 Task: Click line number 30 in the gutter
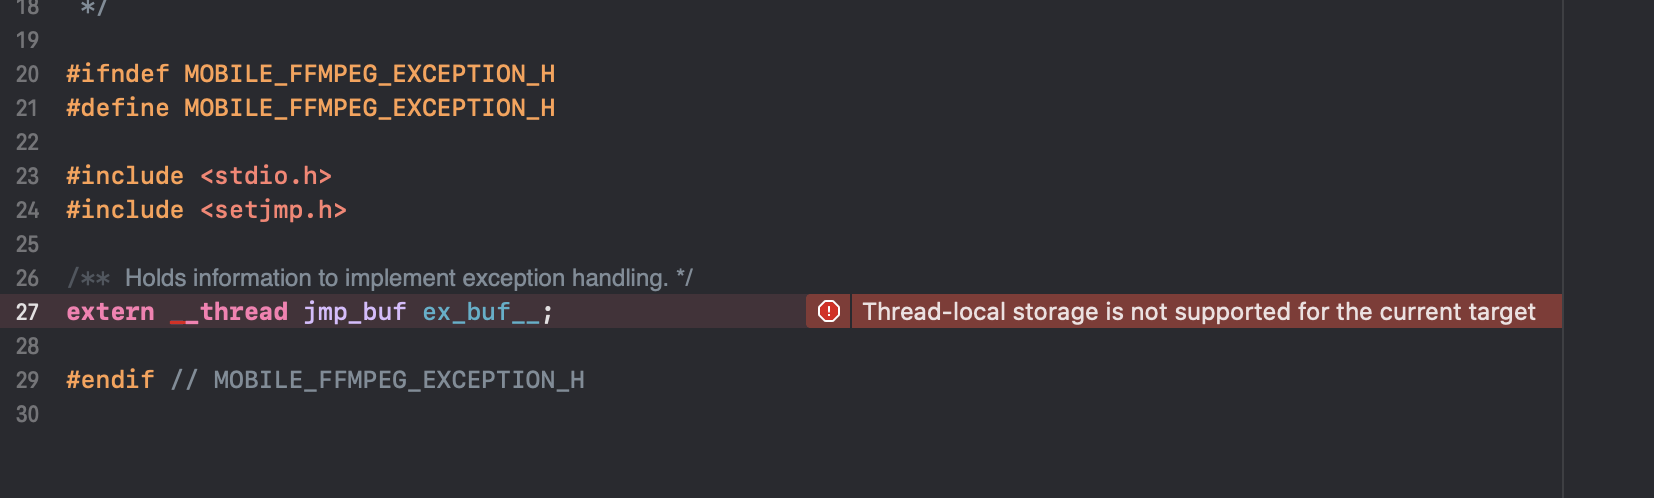tap(27, 414)
